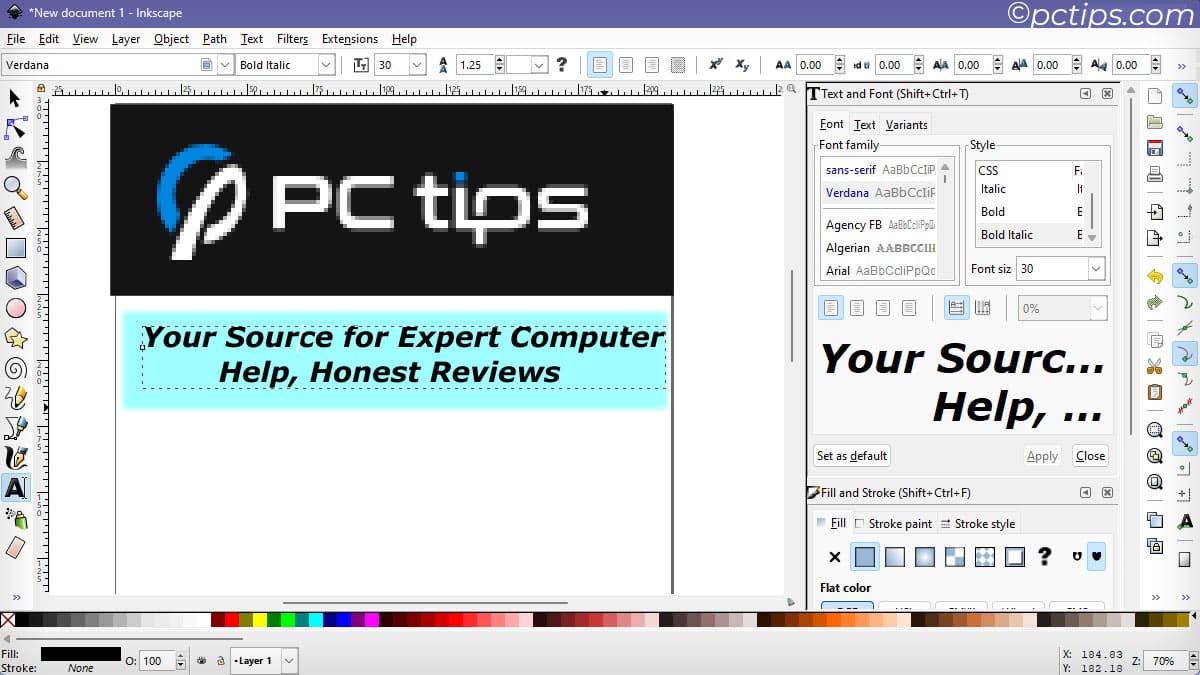Expand the Bold Italic style dropdown

[x=326, y=65]
